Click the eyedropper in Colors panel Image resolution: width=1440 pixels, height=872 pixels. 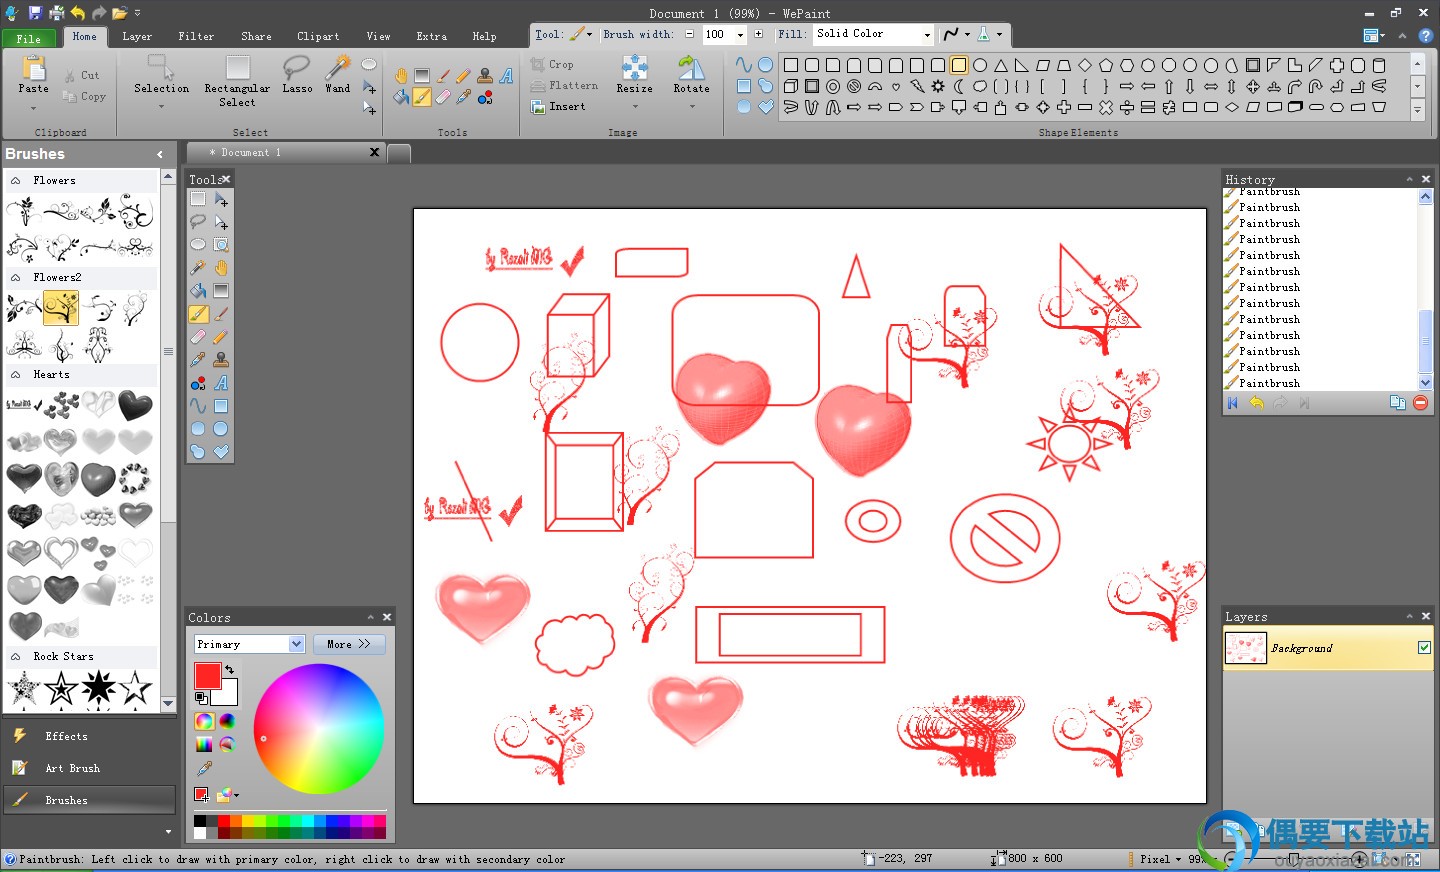click(204, 768)
